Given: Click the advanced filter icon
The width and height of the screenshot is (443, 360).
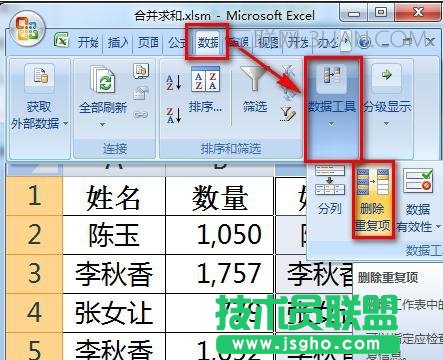Looking at the screenshot, I should [x=287, y=113].
